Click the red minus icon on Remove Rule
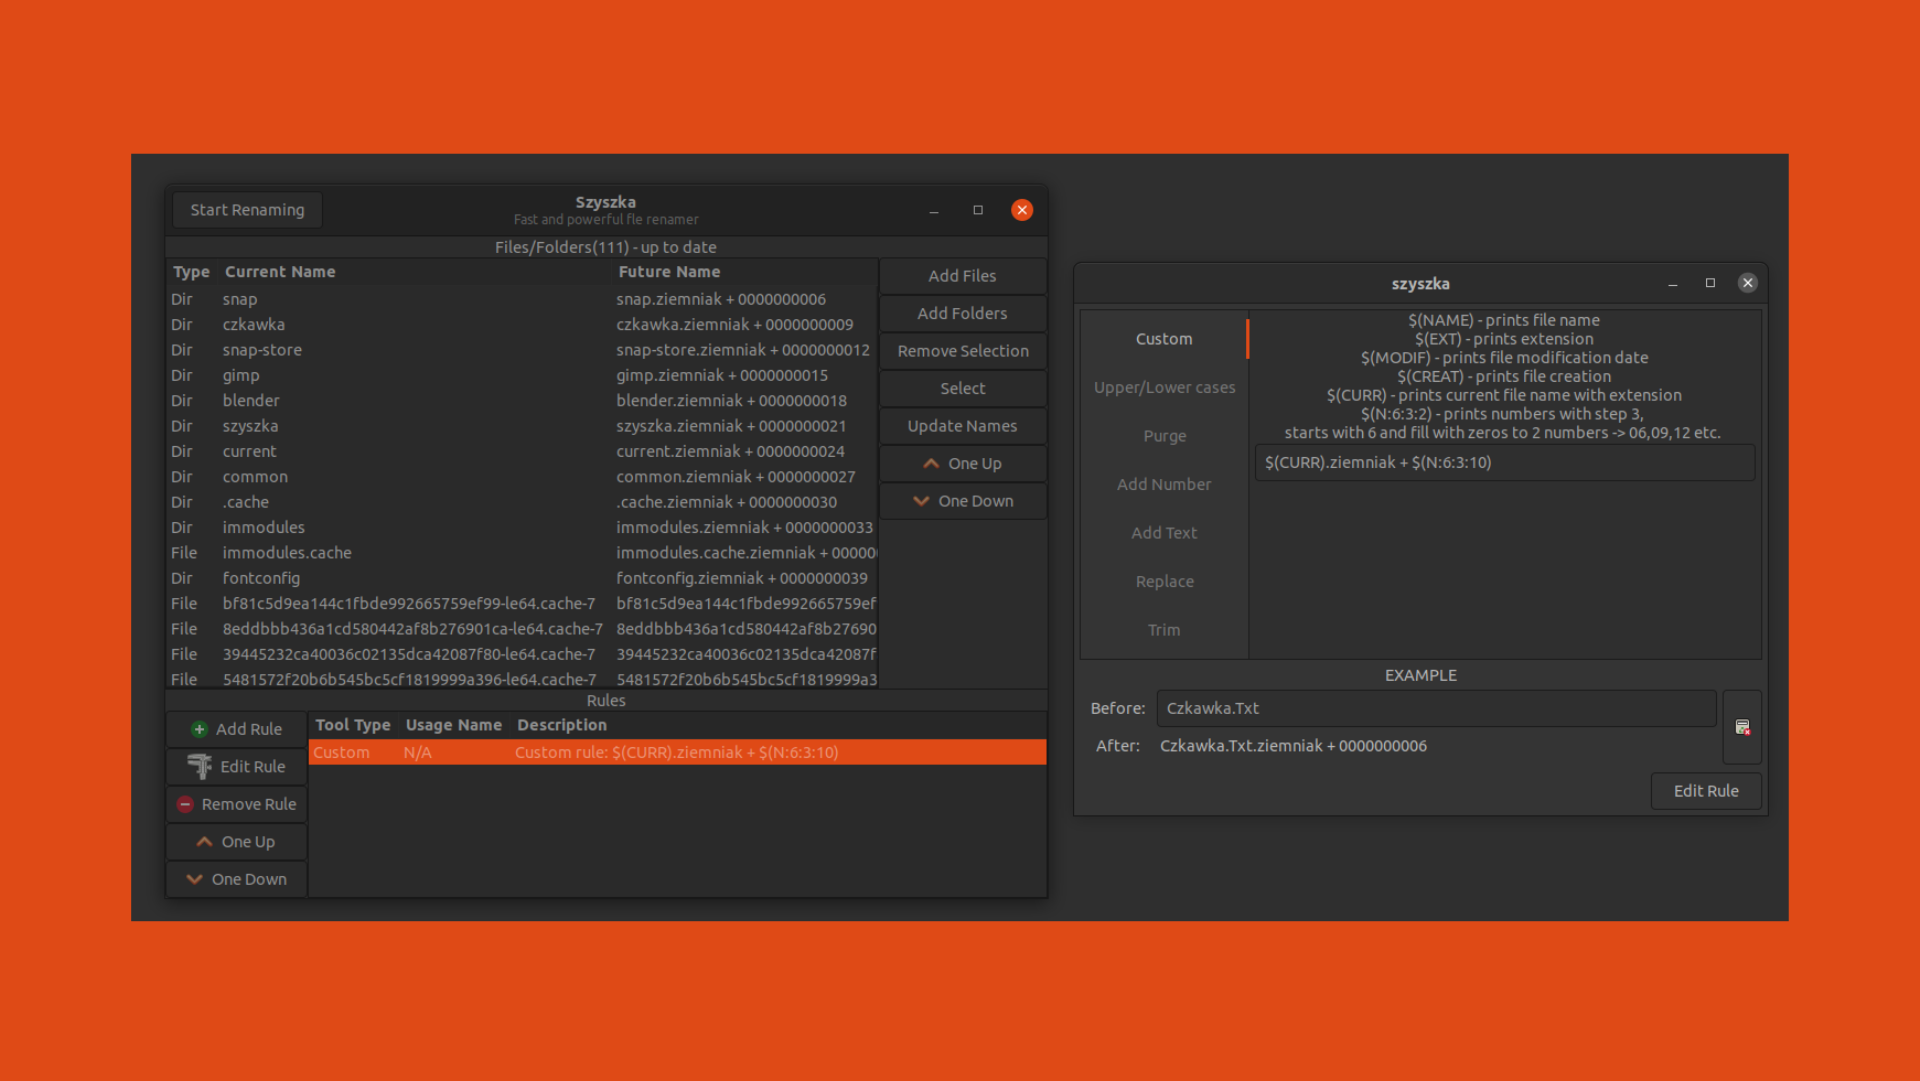 (x=185, y=805)
